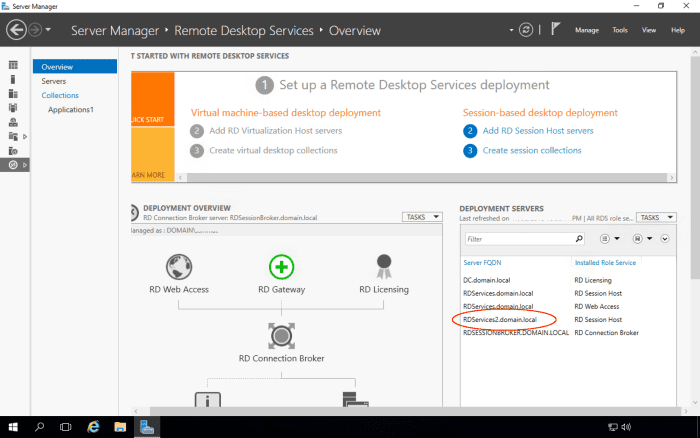The image size is (700, 438).
Task: Open the IIS role sidebar icon
Action: click(x=13, y=151)
